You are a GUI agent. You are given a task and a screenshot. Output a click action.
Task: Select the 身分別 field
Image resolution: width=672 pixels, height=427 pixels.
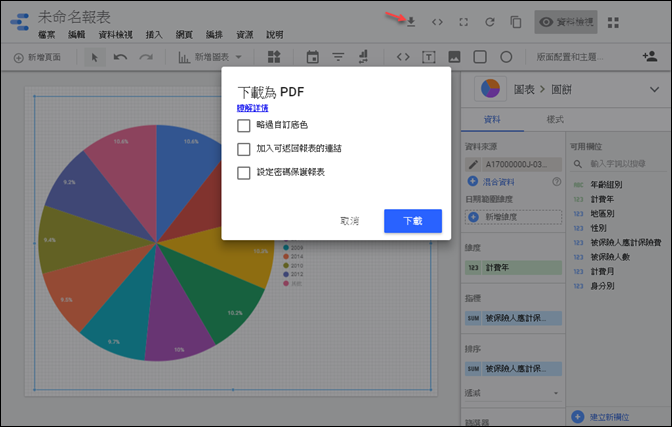point(602,286)
